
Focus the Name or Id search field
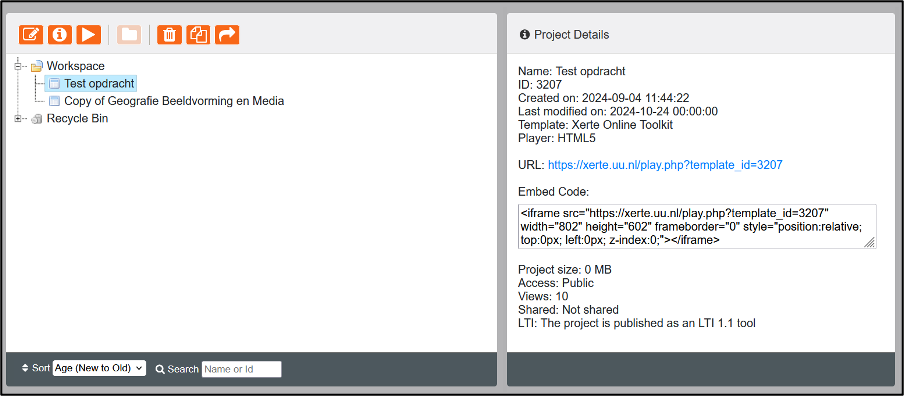242,369
